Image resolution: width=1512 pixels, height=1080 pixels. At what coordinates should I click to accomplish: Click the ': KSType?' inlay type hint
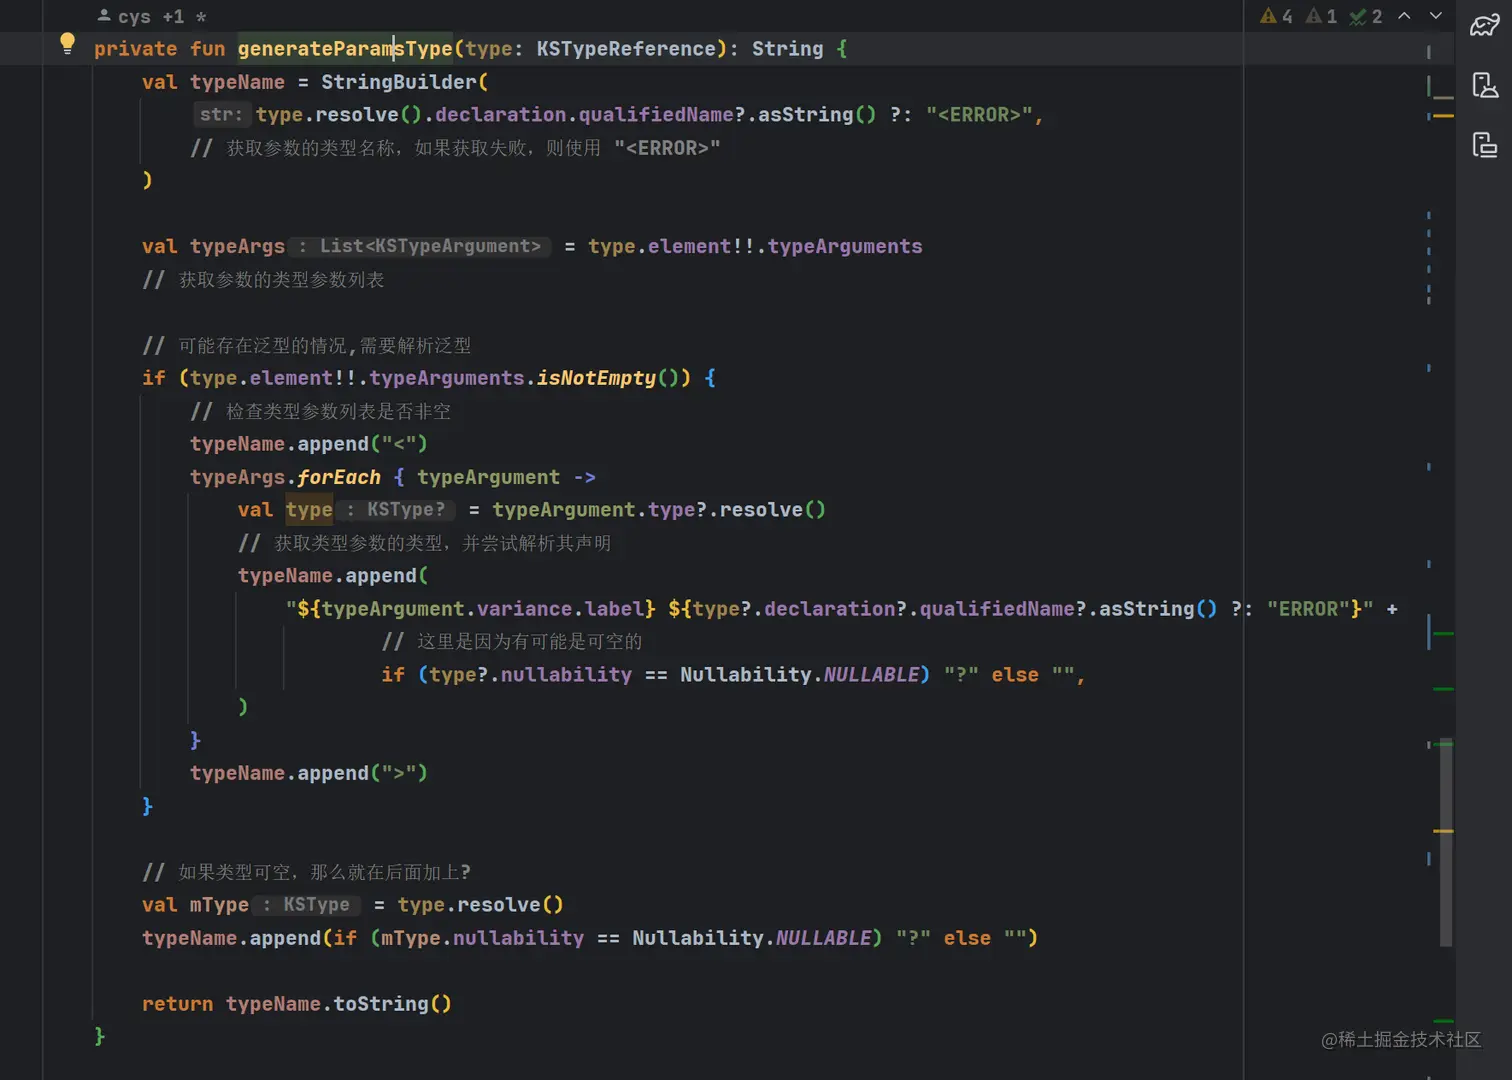(x=396, y=510)
